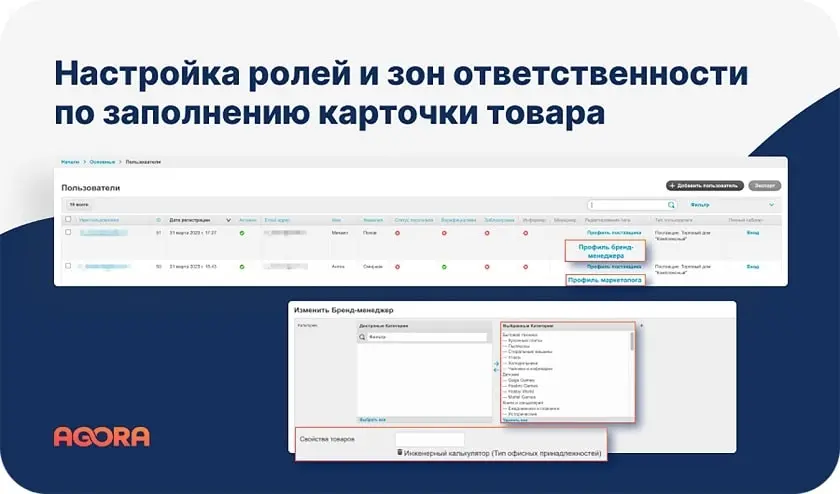Click right arrow to move category to selected

click(x=496, y=364)
